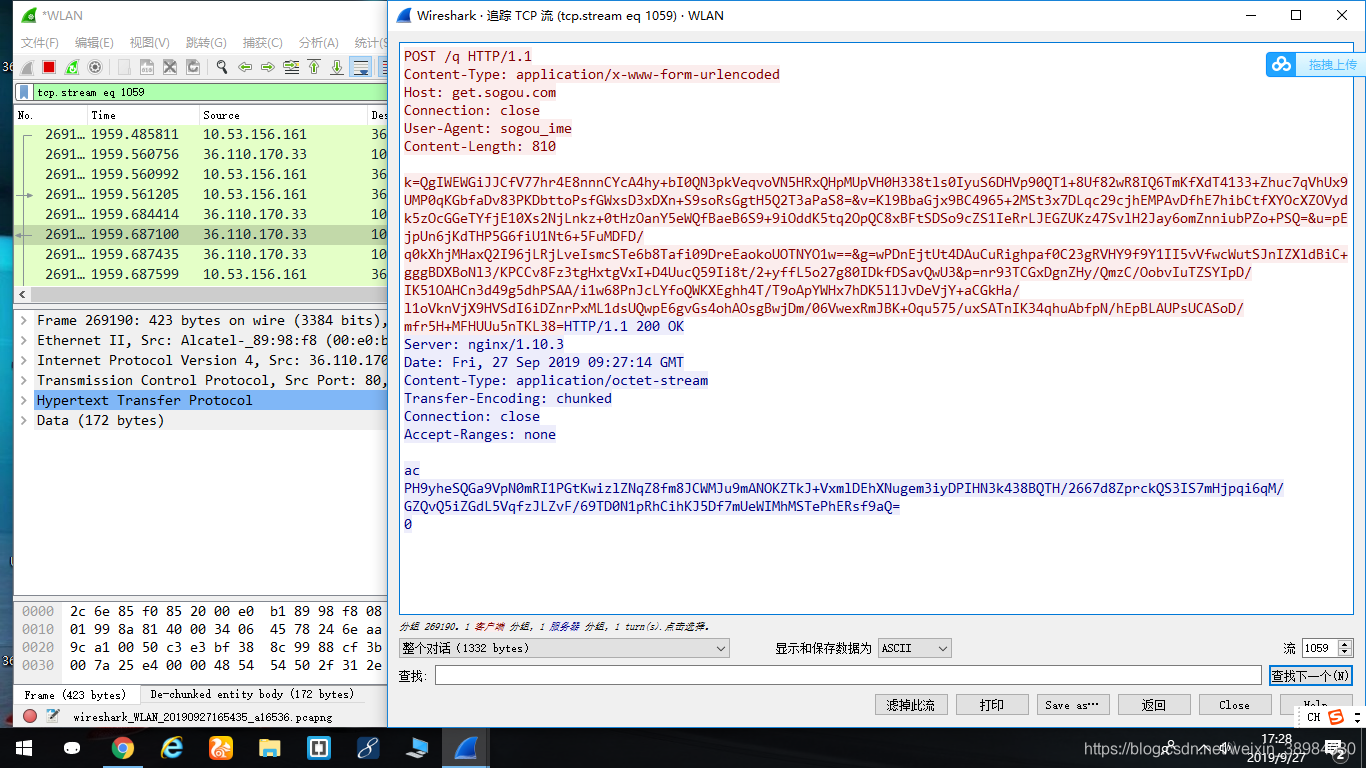The height and width of the screenshot is (768, 1366).
Task: Click the tcp.stream eq 1059 filter field
Action: [210, 92]
